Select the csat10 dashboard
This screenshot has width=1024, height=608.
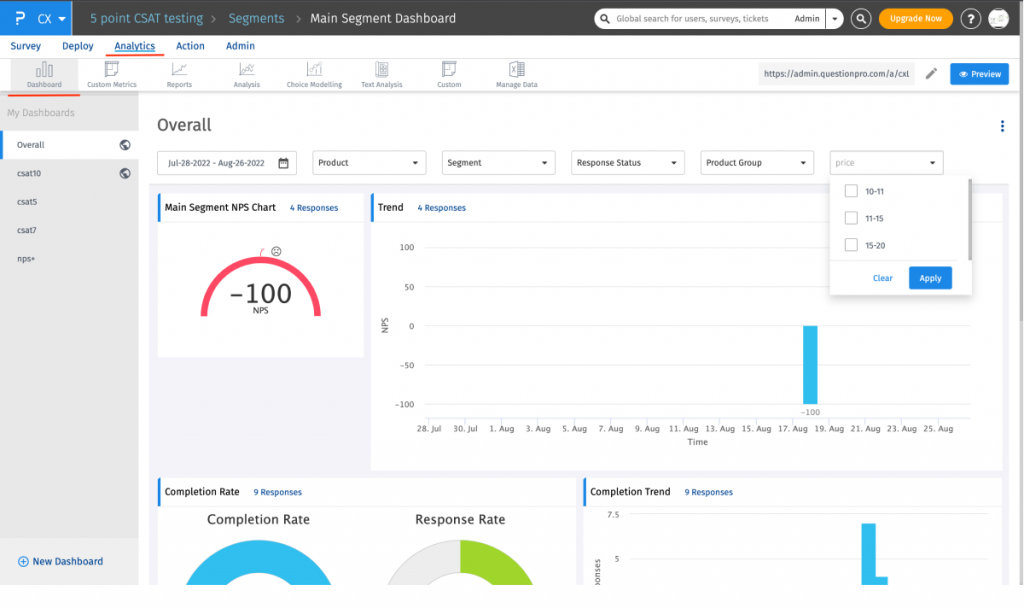pyautogui.click(x=69, y=173)
